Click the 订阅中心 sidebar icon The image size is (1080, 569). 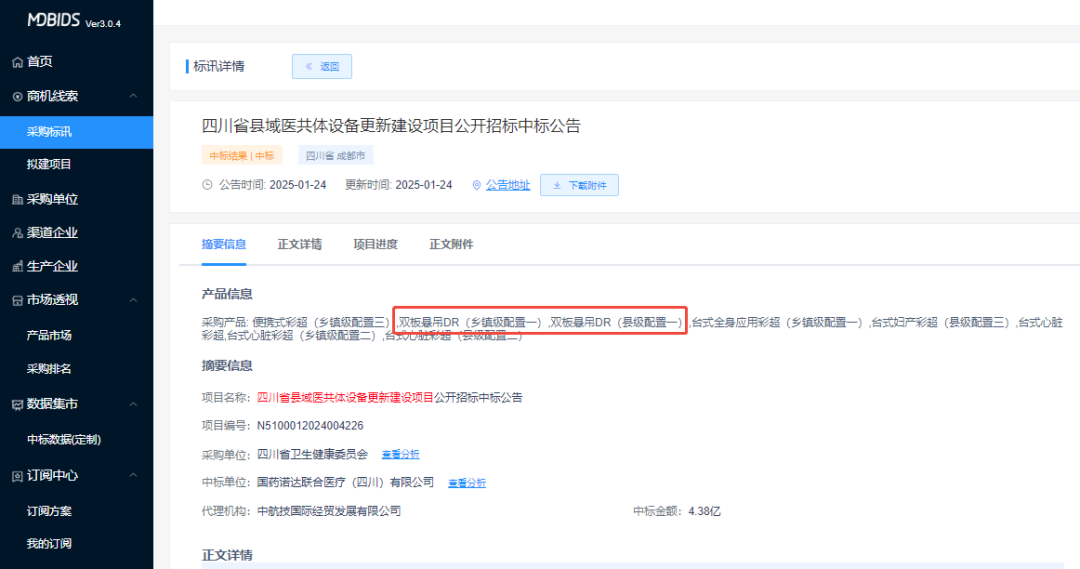click(17, 476)
